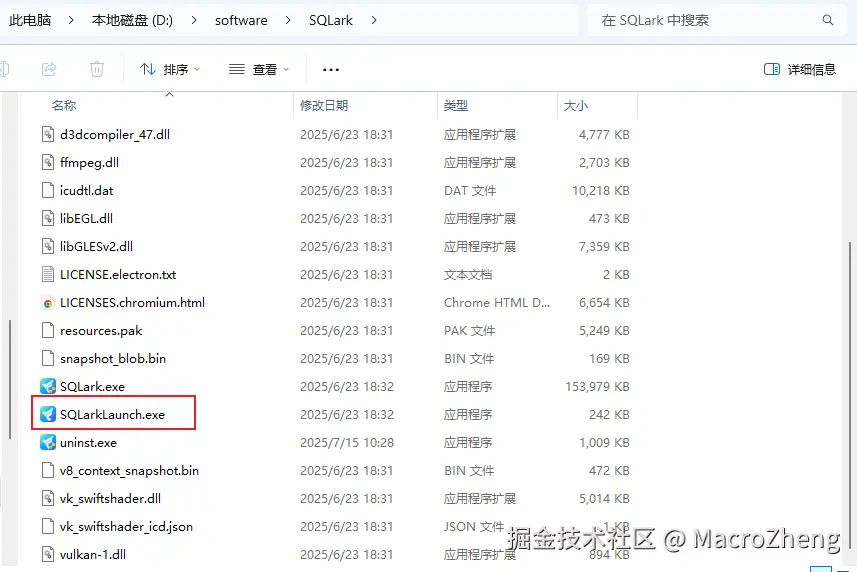Open the 查看 view dropdown

259,69
